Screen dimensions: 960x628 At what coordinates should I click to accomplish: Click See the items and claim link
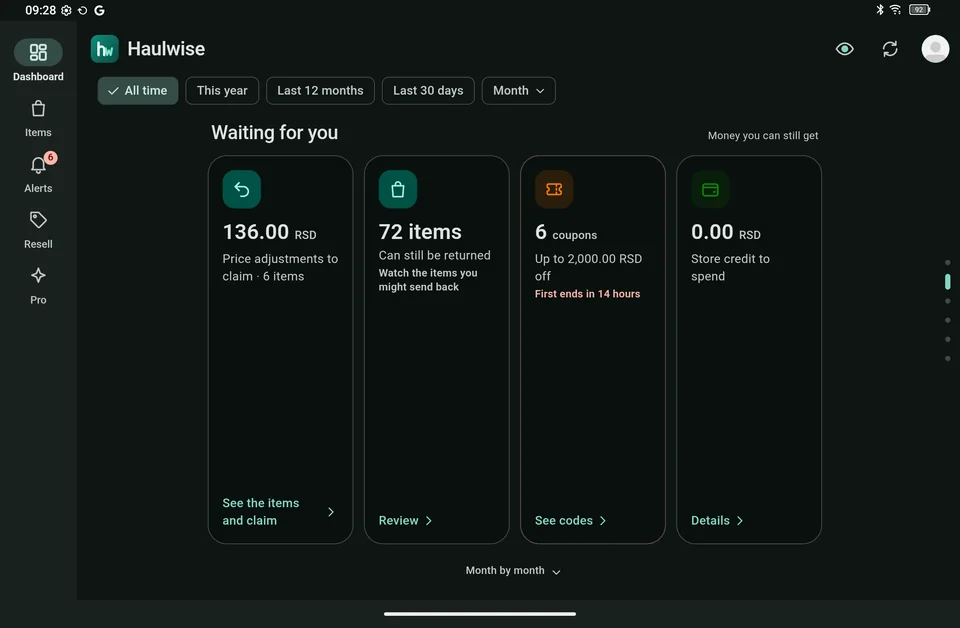click(x=278, y=512)
